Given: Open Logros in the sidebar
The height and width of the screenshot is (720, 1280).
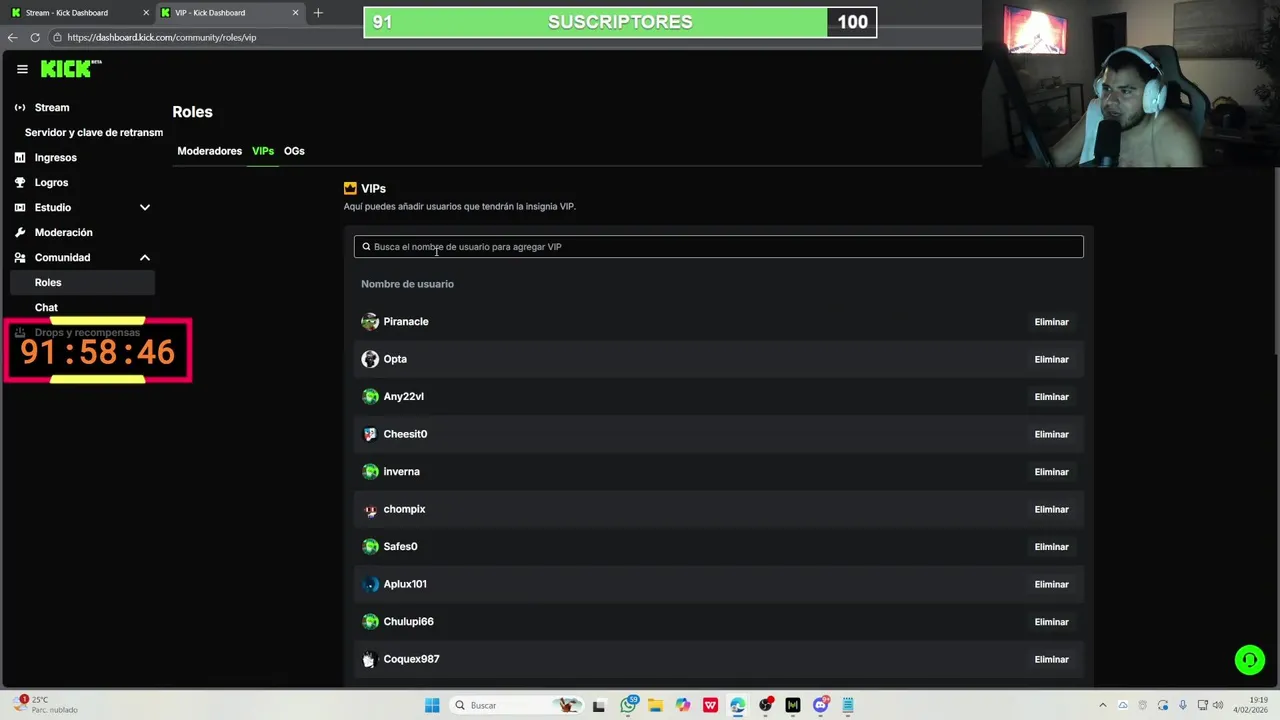Looking at the screenshot, I should click(51, 182).
